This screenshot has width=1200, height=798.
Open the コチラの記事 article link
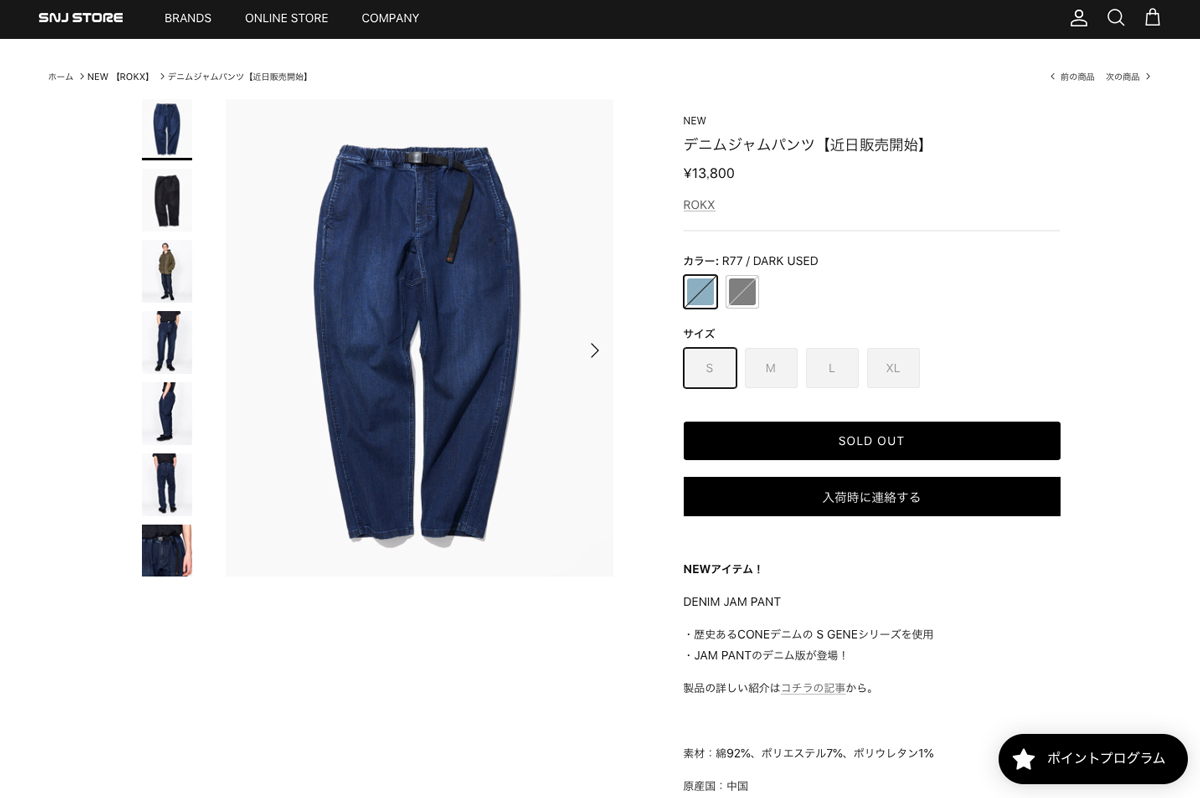pos(813,688)
